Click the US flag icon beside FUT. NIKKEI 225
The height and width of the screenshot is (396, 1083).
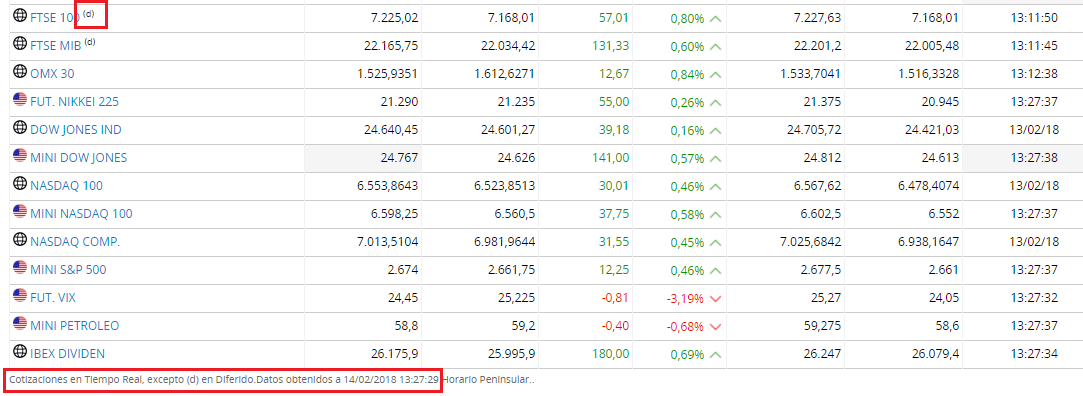pyautogui.click(x=20, y=100)
